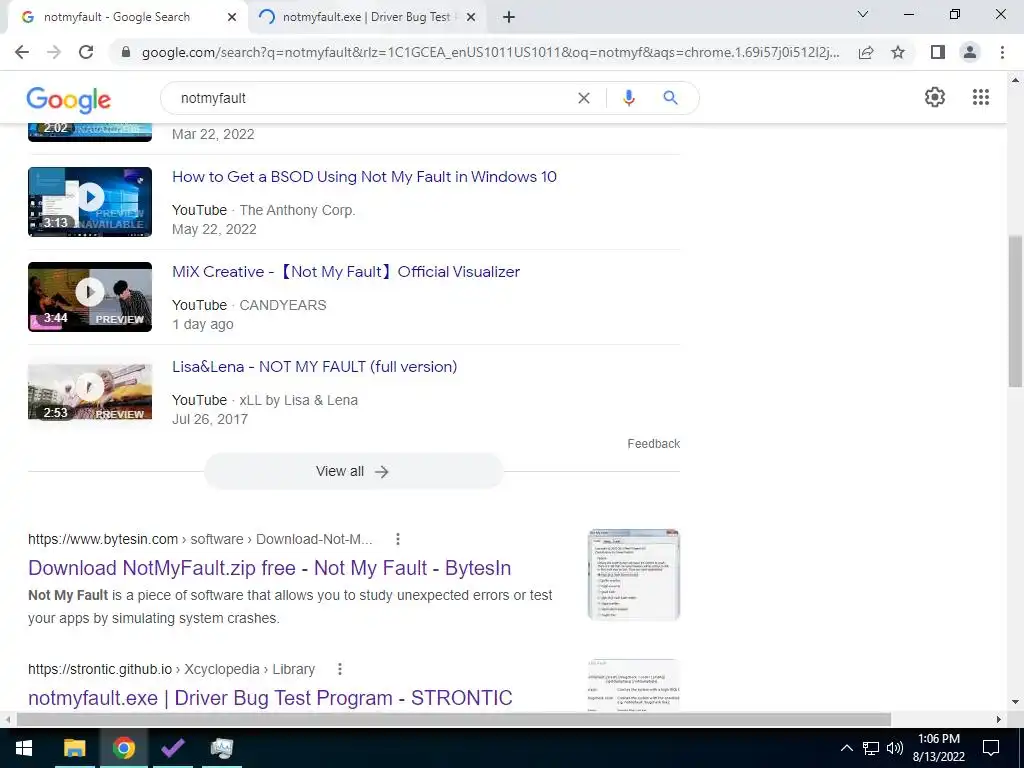Screen dimensions: 1024x768
Task: Click the horizontal scrollbar at page bottom
Action: coord(454,720)
